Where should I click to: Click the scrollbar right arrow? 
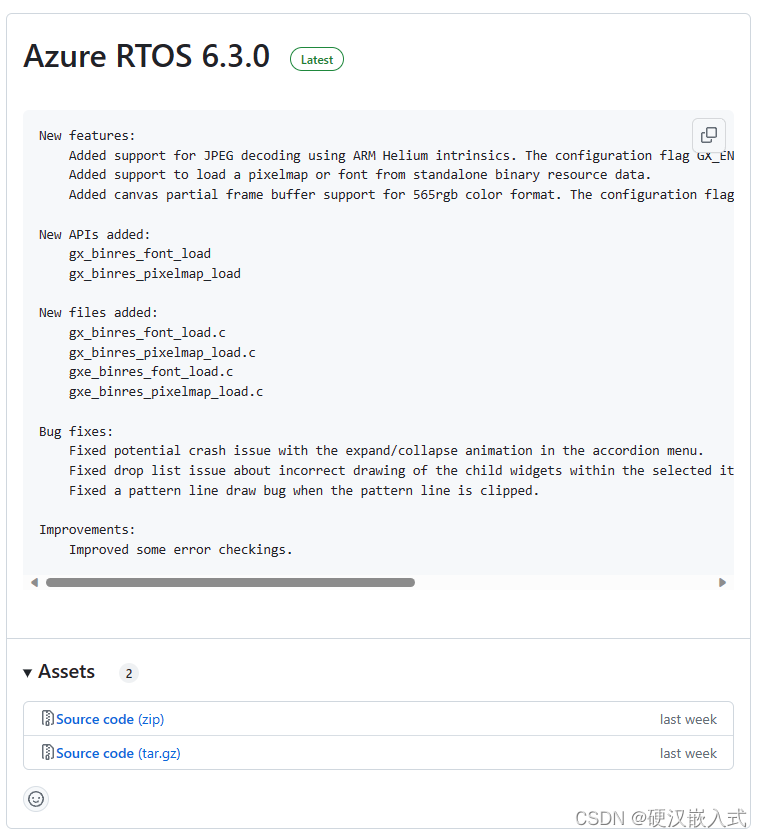point(722,583)
